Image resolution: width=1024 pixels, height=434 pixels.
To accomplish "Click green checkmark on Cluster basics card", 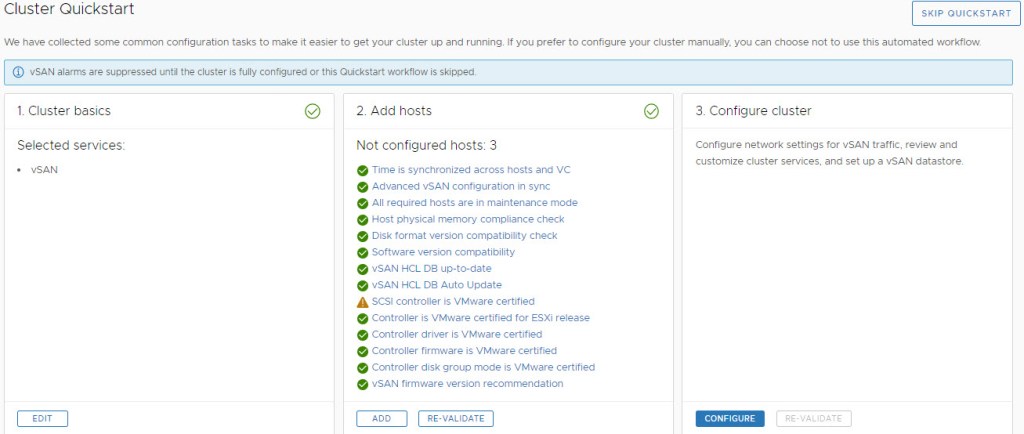I will click(x=312, y=111).
